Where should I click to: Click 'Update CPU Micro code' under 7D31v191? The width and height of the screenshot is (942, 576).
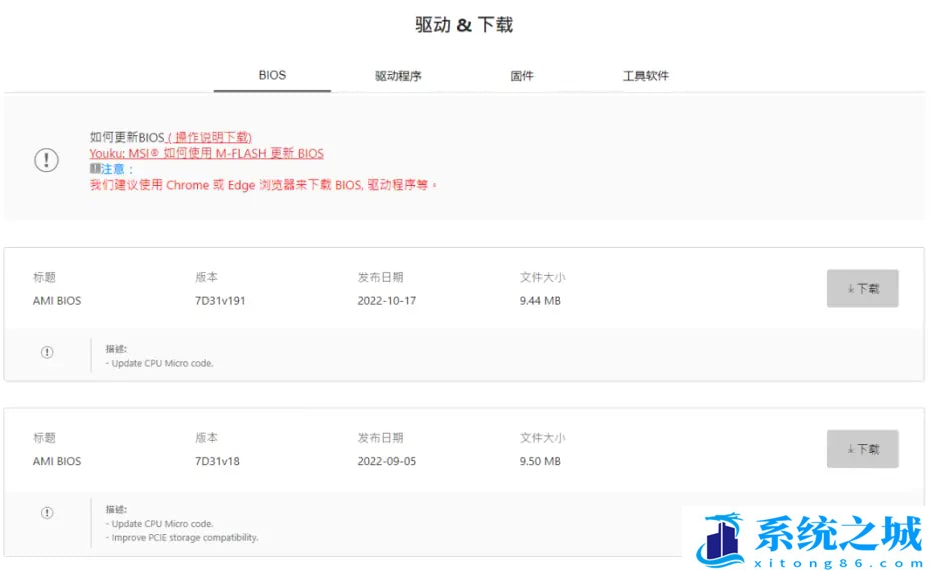(x=160, y=363)
